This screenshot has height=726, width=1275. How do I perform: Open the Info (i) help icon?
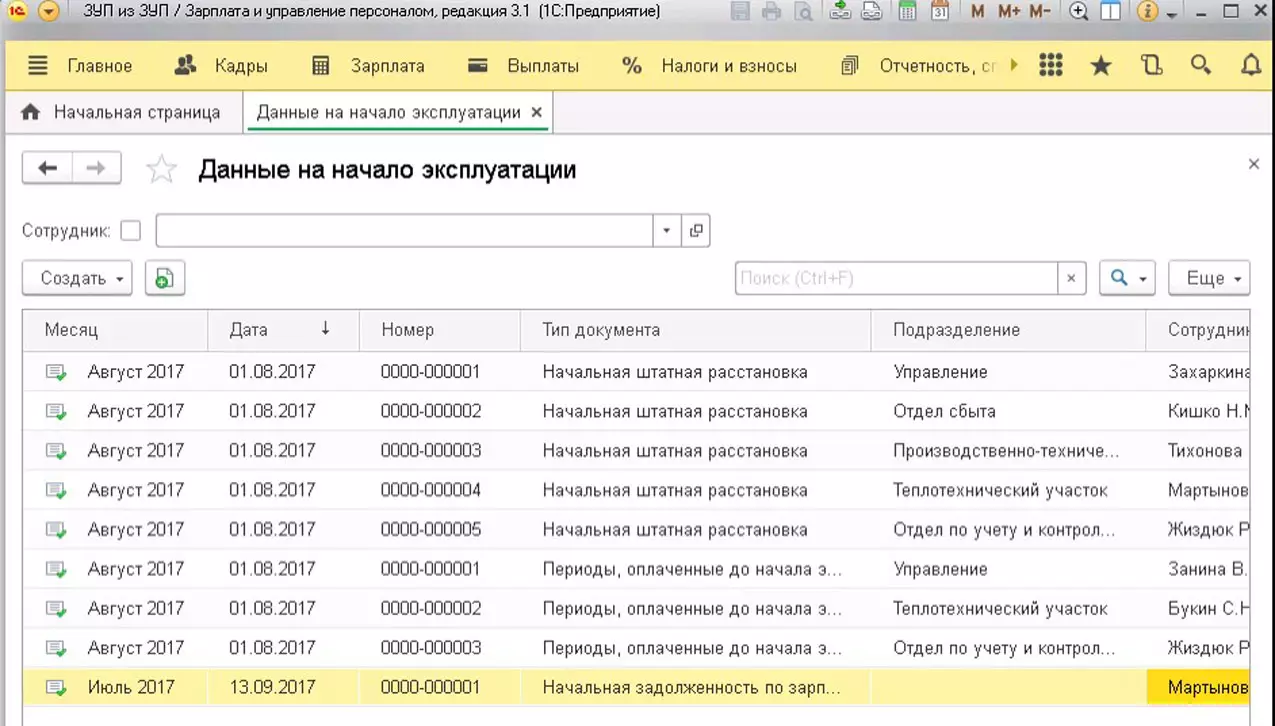[1148, 12]
